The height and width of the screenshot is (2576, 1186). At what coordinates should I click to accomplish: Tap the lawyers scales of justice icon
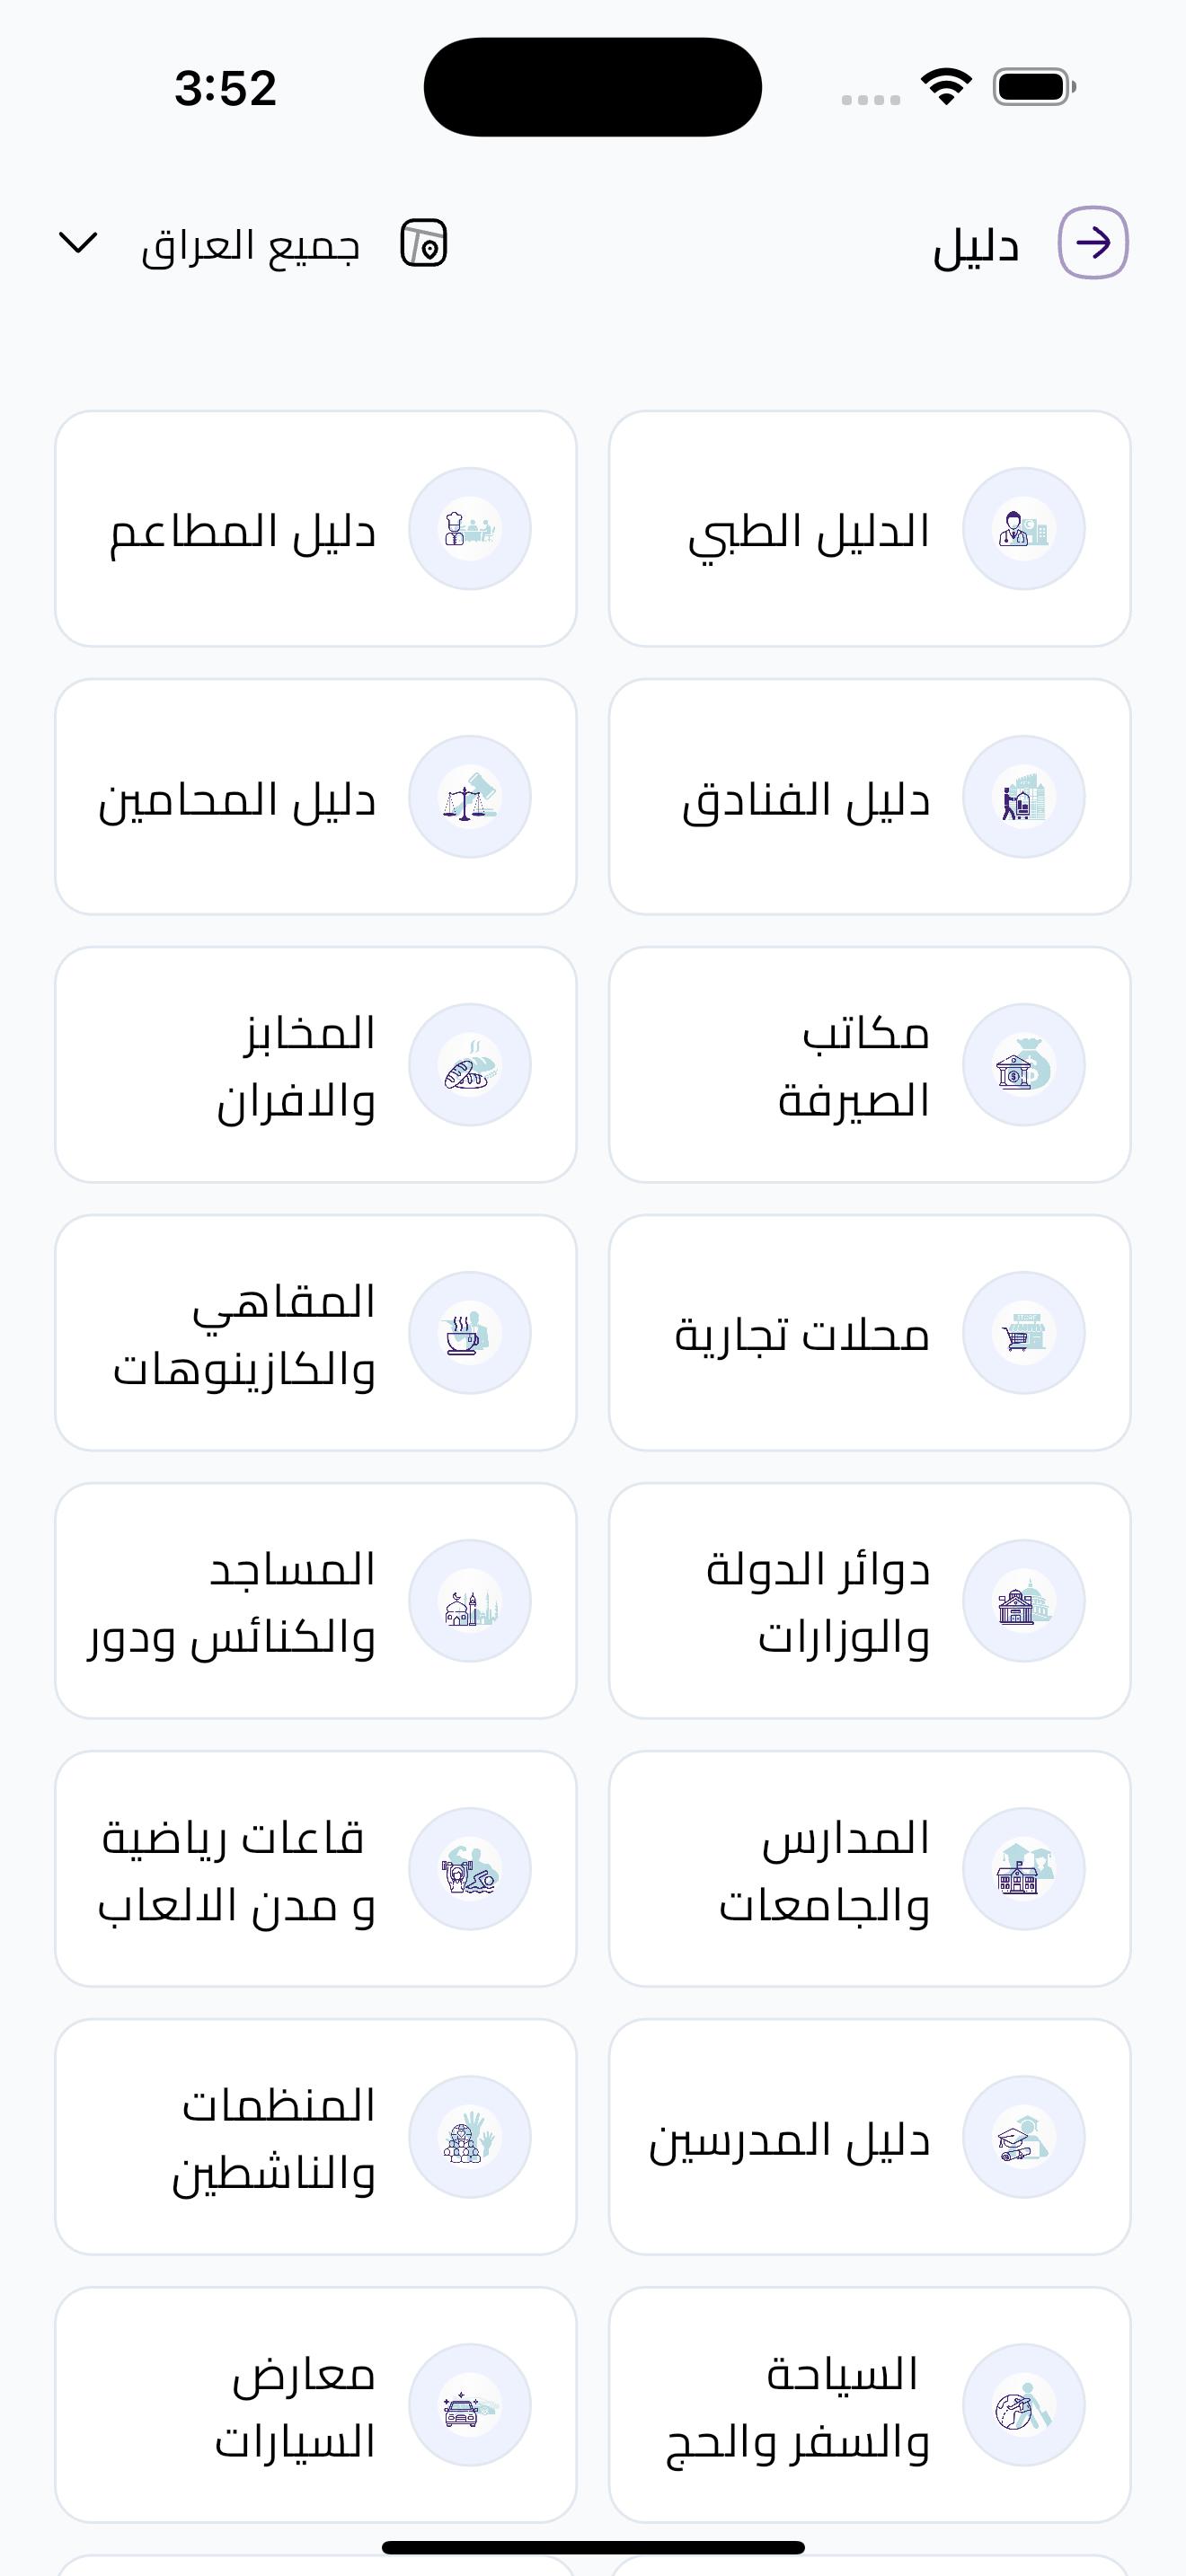(x=470, y=797)
